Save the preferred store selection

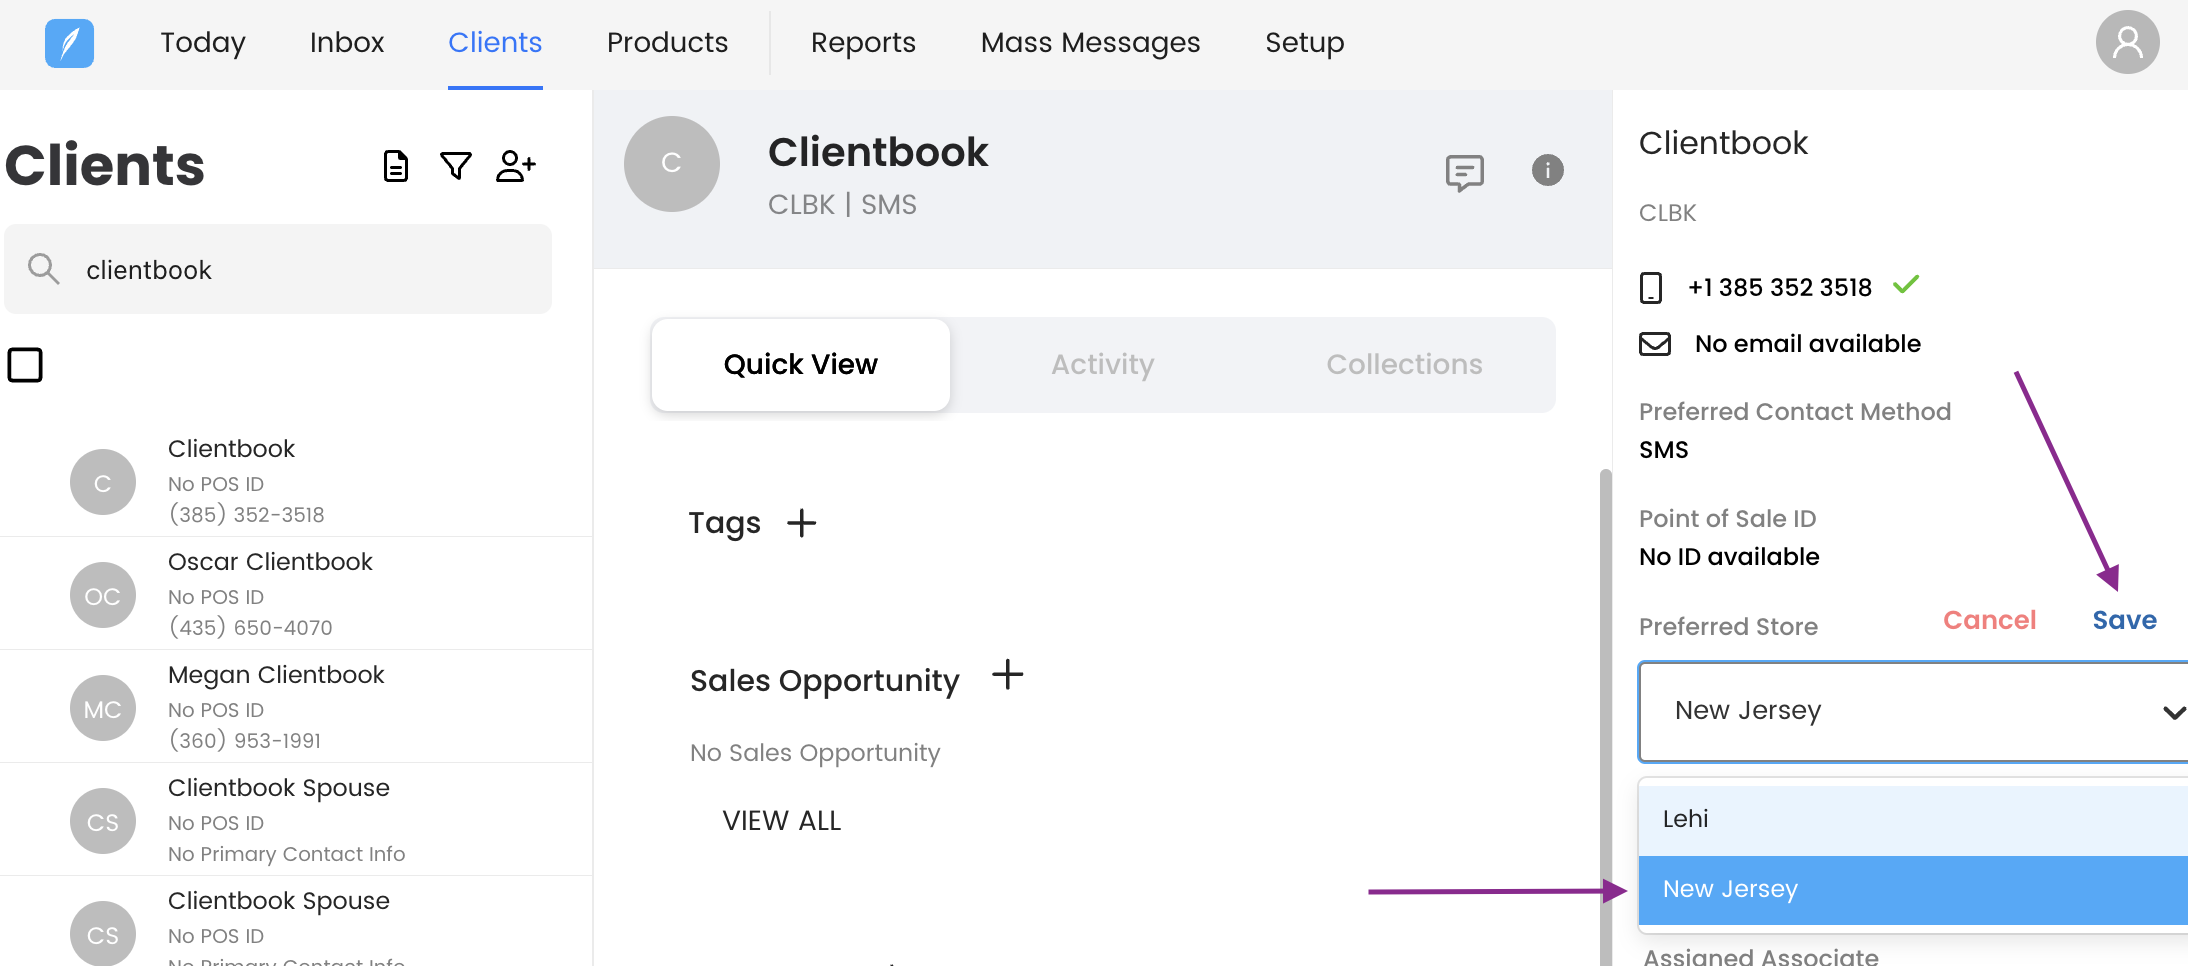point(2124,620)
